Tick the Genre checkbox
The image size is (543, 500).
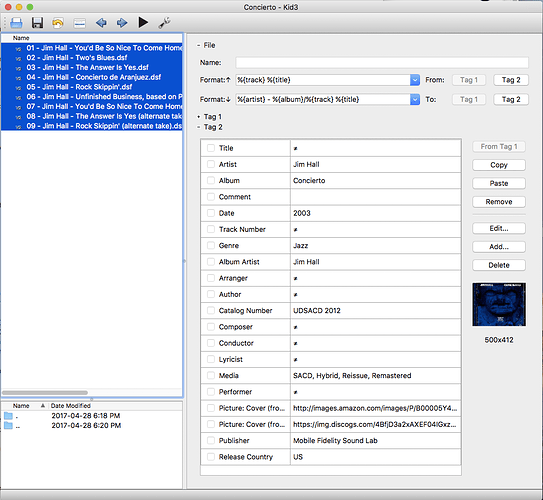click(x=211, y=245)
